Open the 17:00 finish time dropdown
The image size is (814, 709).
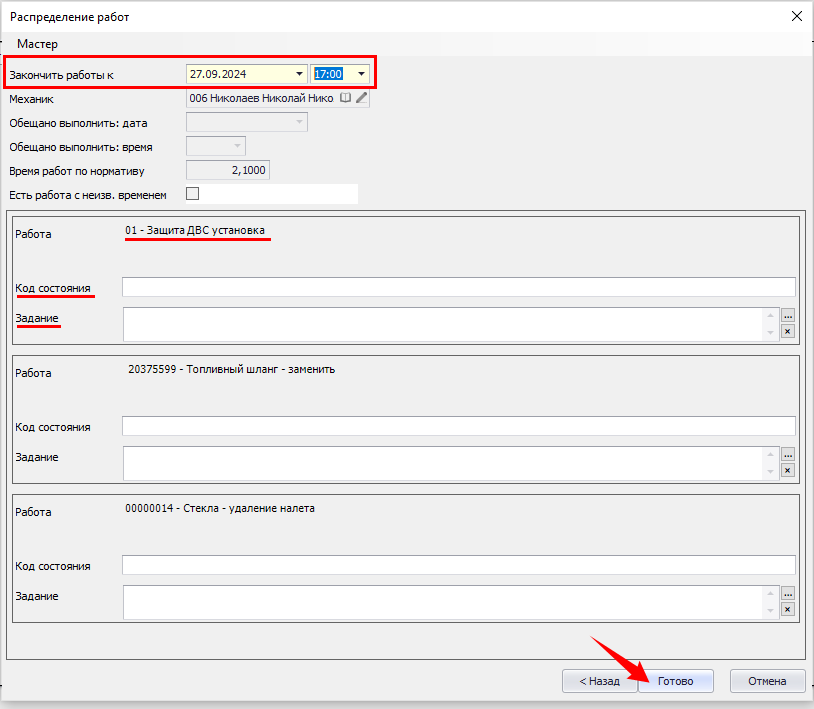pos(361,74)
